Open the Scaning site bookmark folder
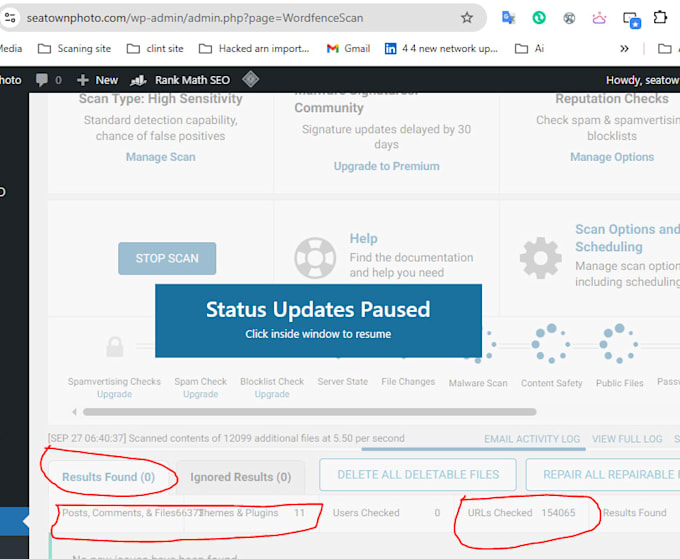 pyautogui.click(x=75, y=49)
